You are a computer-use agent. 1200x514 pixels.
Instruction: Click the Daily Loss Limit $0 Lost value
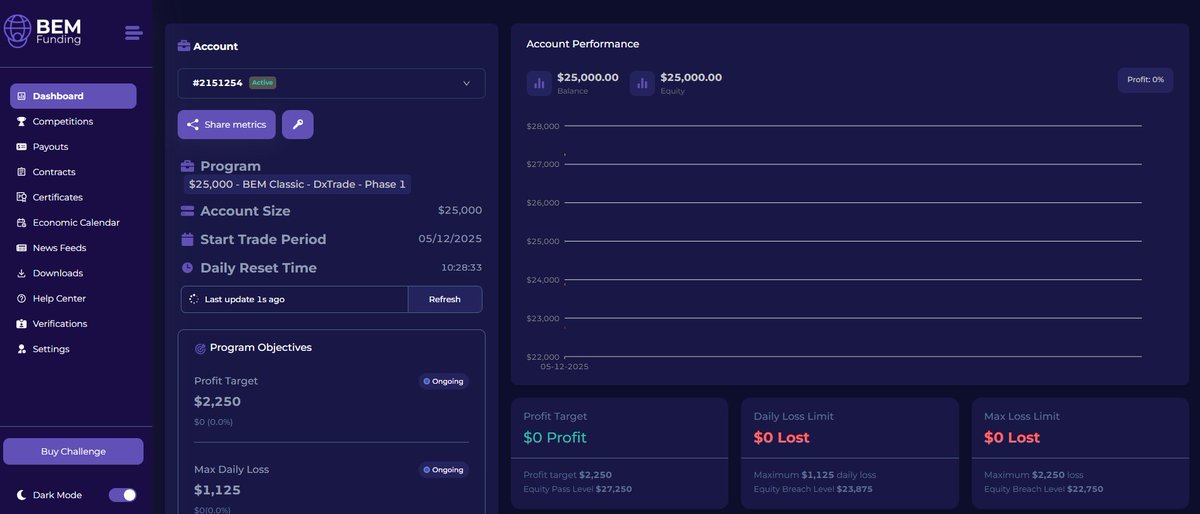(782, 438)
